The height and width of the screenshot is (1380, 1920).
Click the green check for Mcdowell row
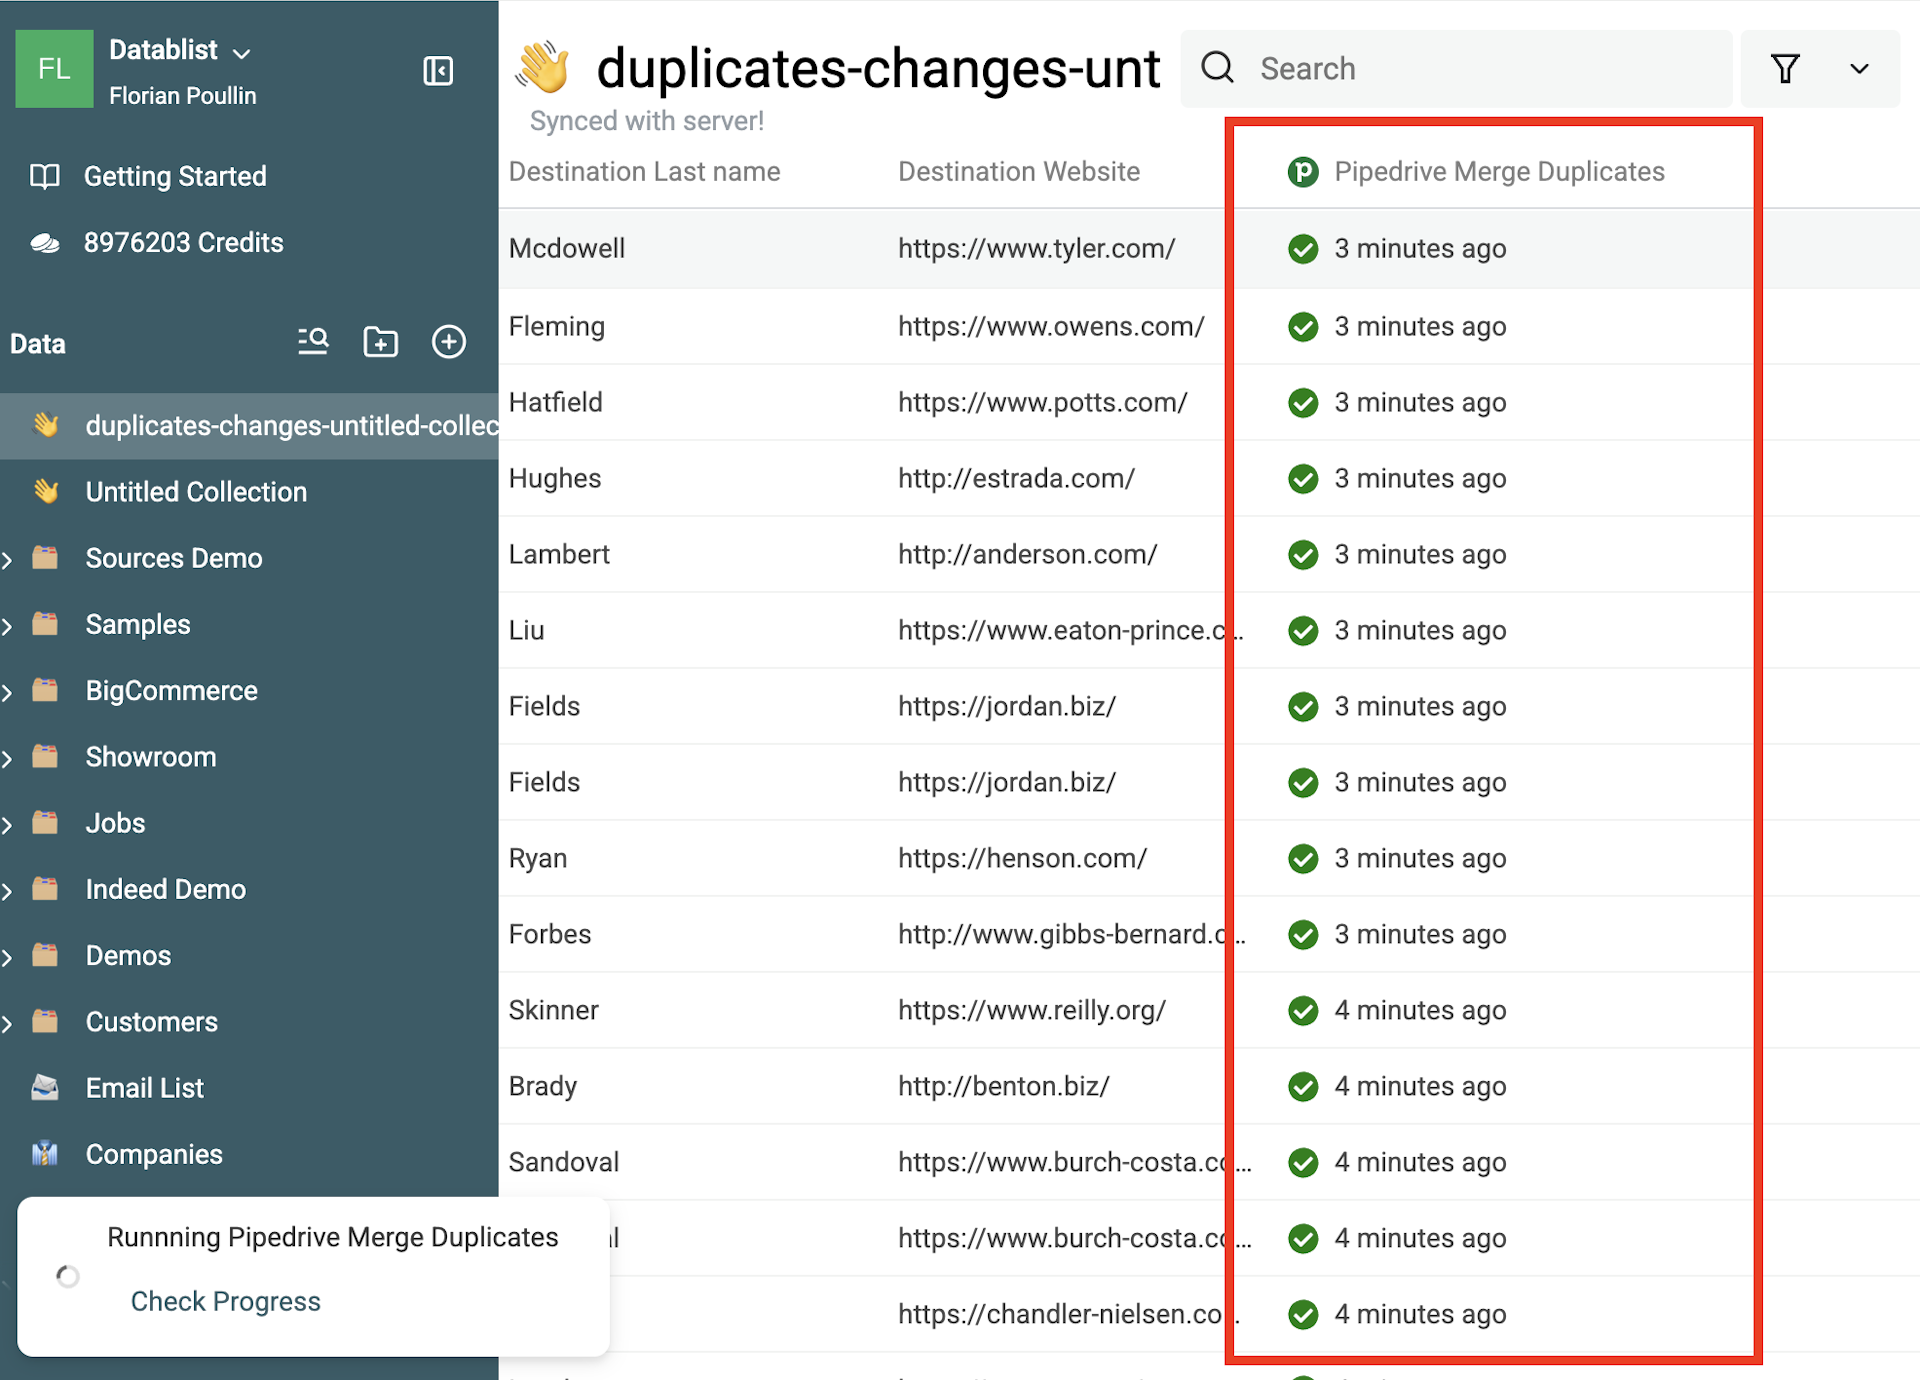1303,249
